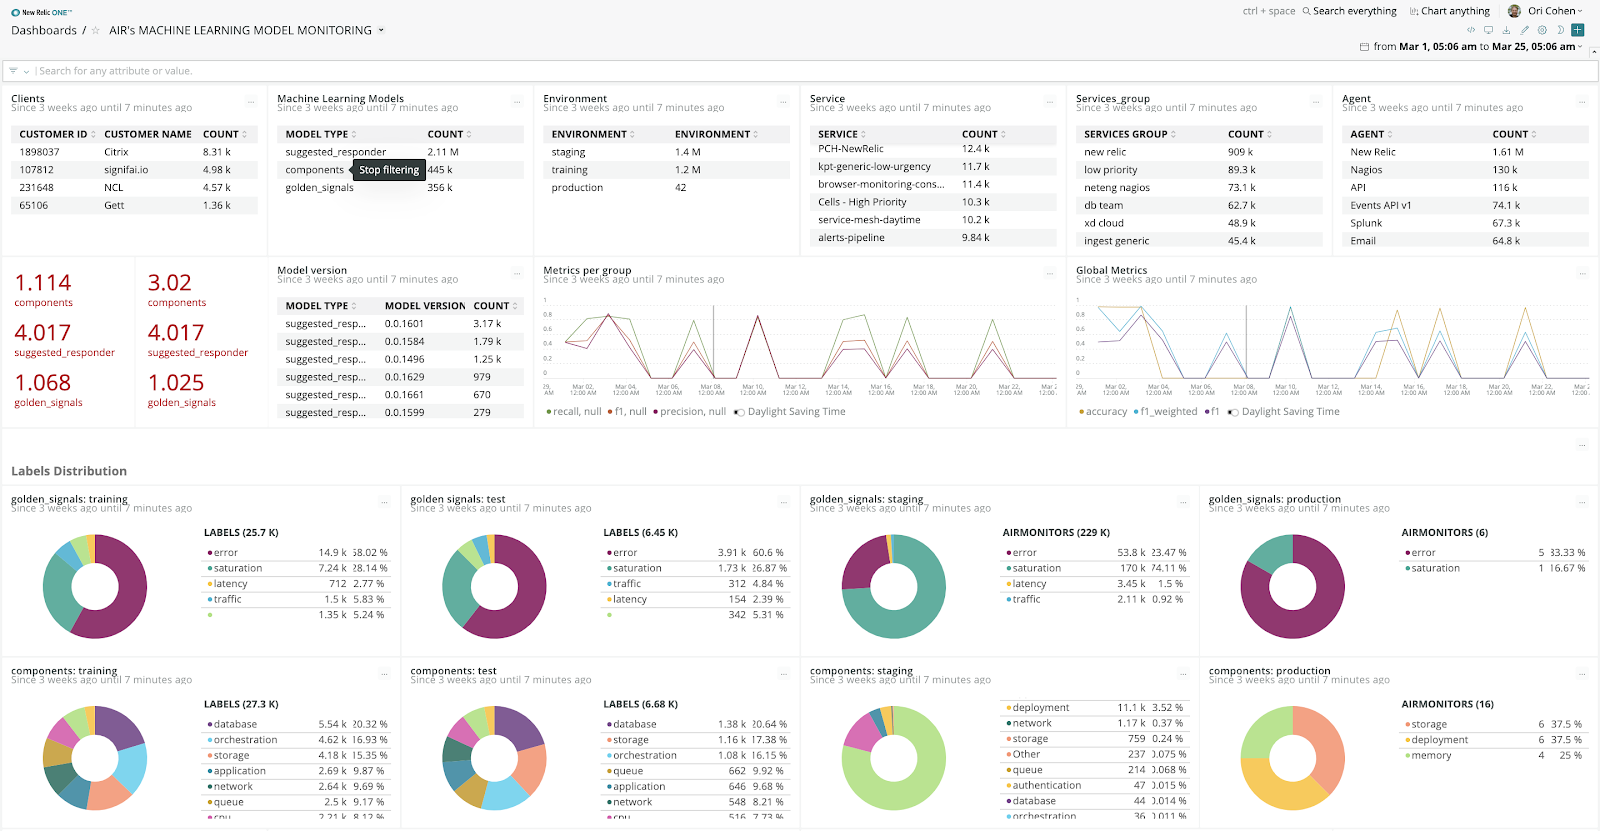Viewport: 1600px width, 831px height.
Task: Expand the filter bar dropdown chevron
Action: tap(26, 71)
